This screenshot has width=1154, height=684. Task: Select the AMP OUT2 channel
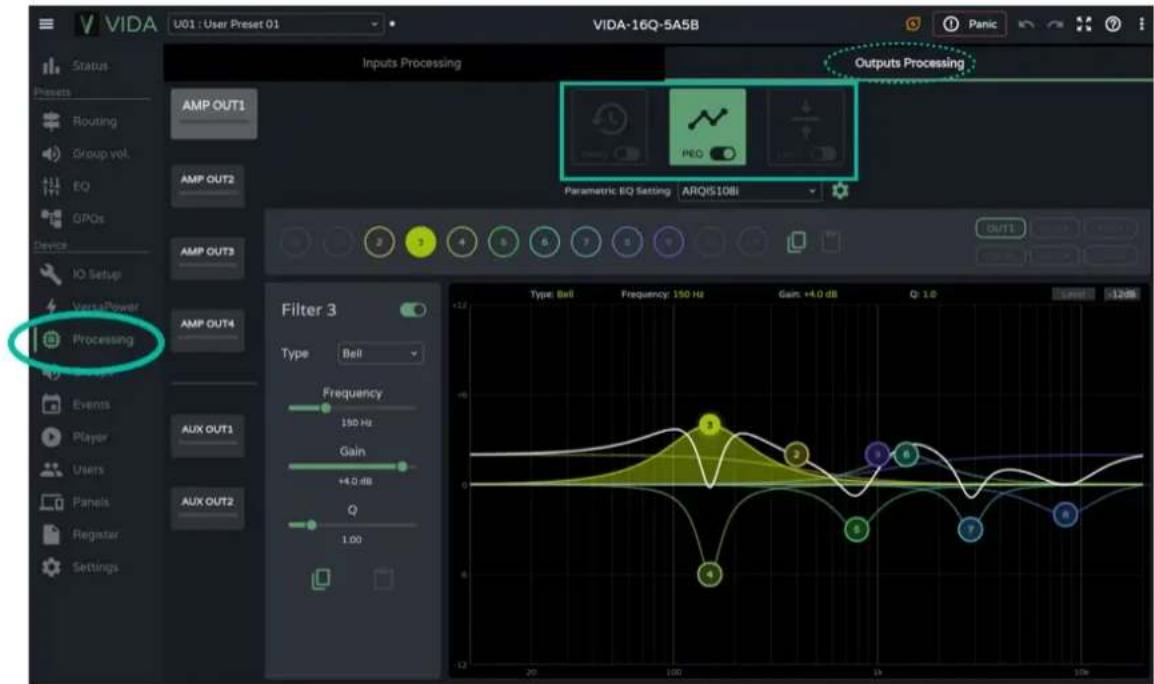coord(208,186)
